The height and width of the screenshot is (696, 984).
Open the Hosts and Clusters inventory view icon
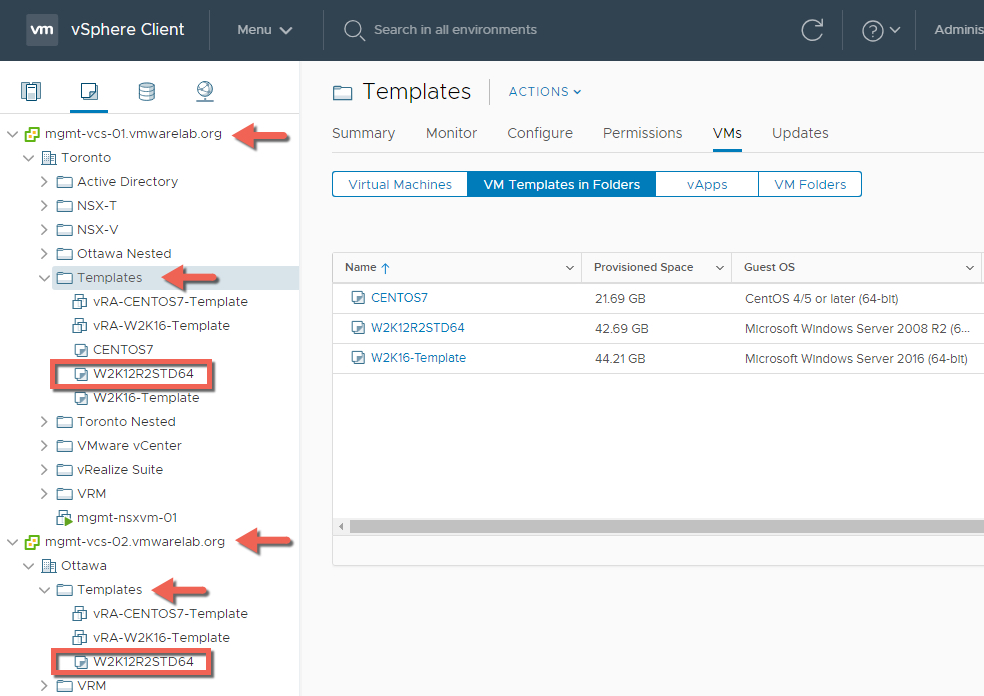tap(32, 92)
